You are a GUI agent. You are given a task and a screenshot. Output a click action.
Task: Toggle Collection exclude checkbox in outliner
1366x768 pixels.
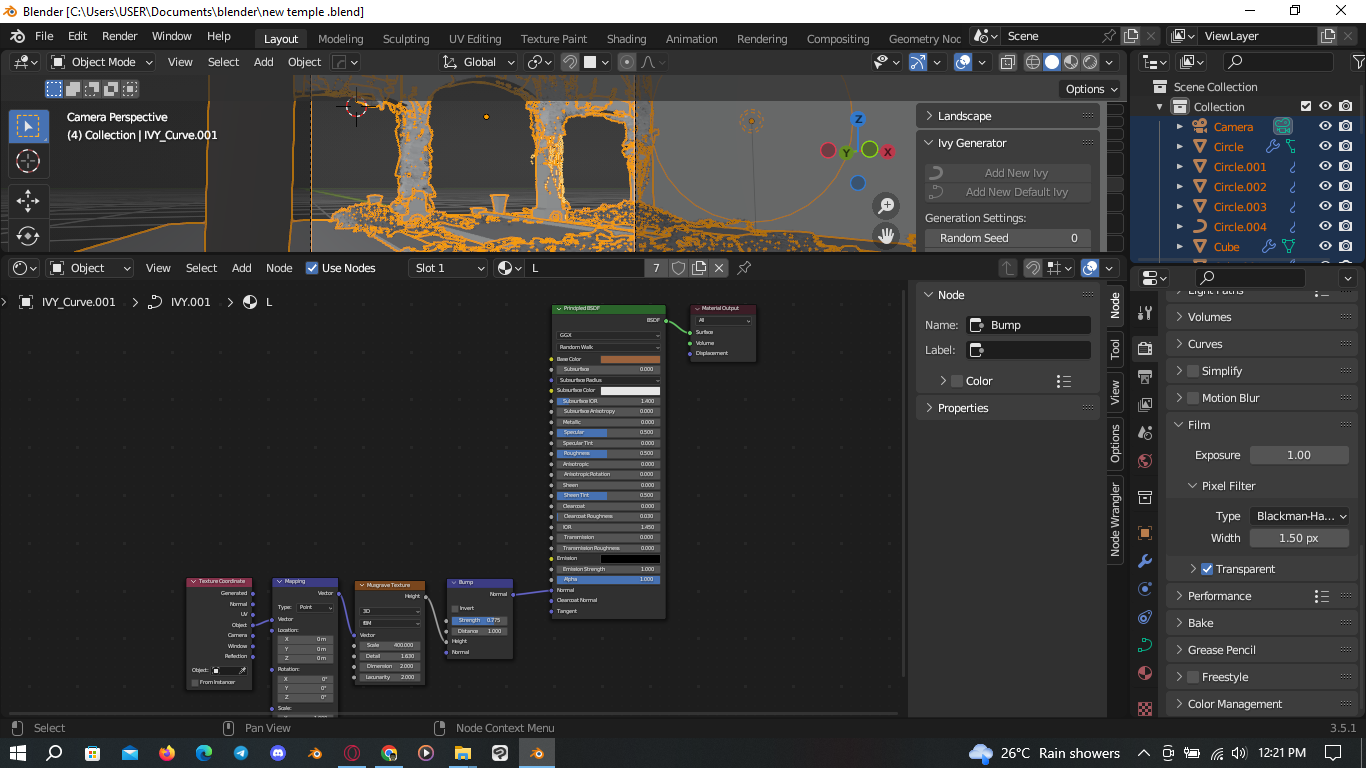[1305, 107]
